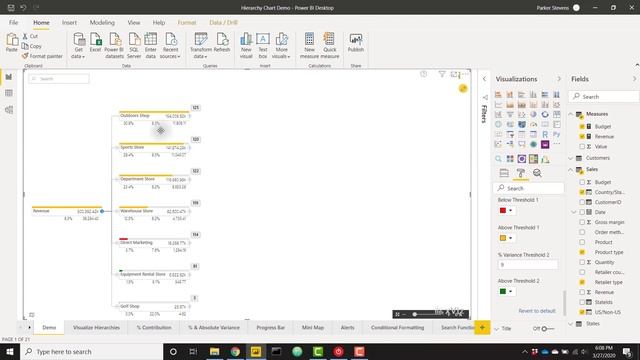This screenshot has height=360, width=640.
Task: Open the Fields well pane icon
Action: (504, 173)
